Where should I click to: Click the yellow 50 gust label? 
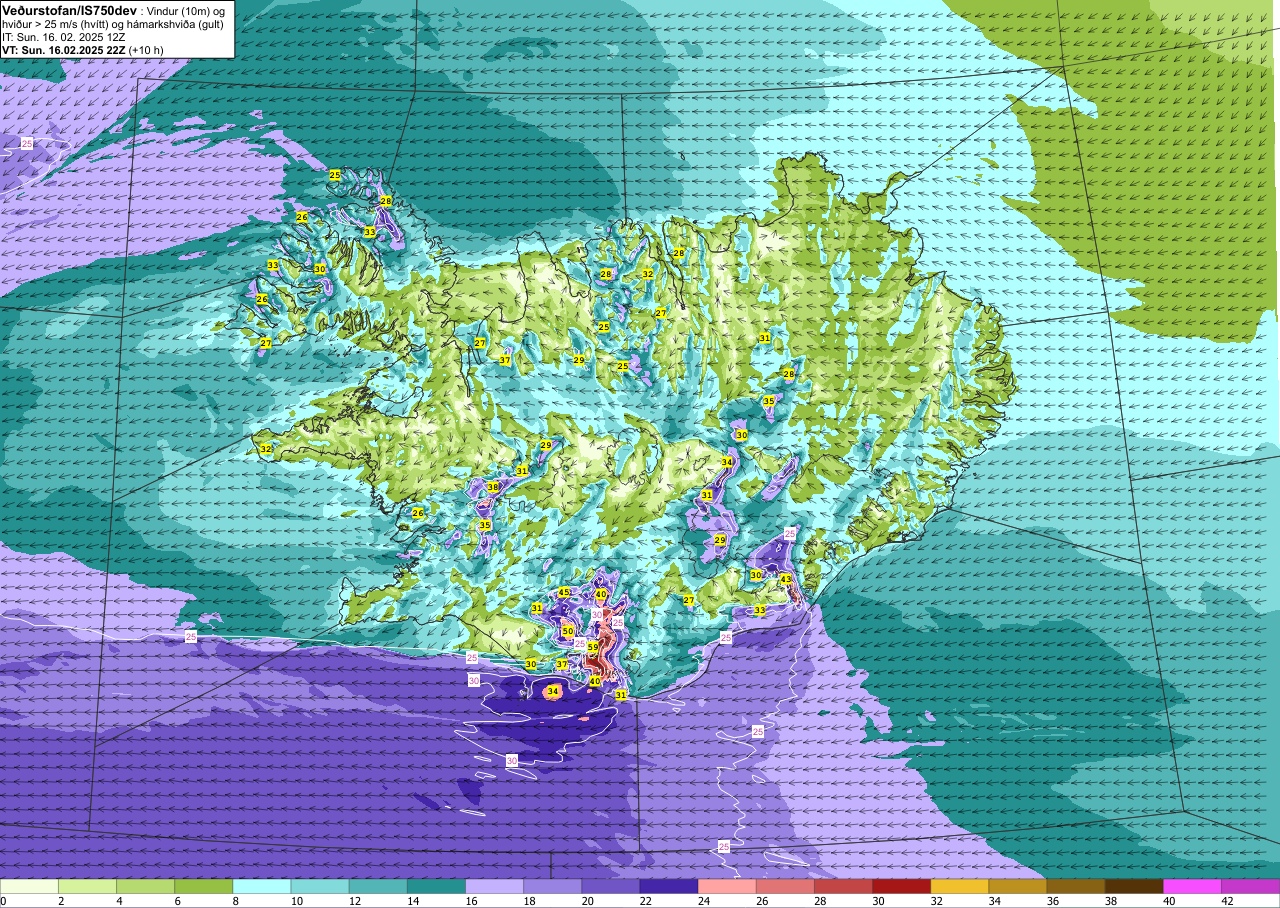[568, 631]
